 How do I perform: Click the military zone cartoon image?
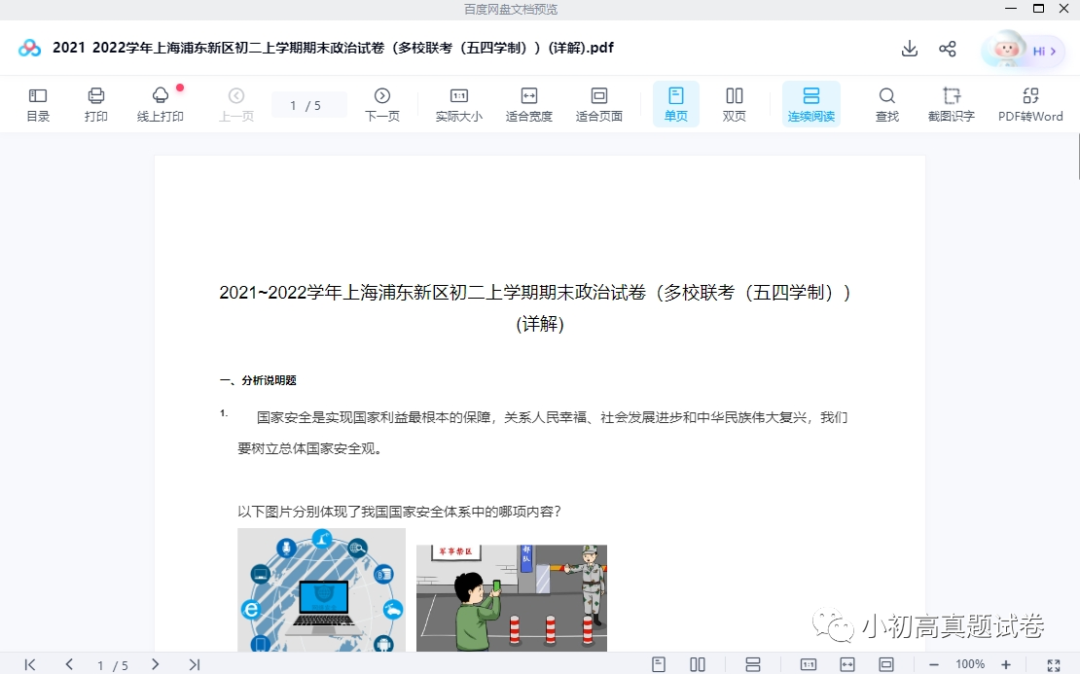click(x=512, y=598)
